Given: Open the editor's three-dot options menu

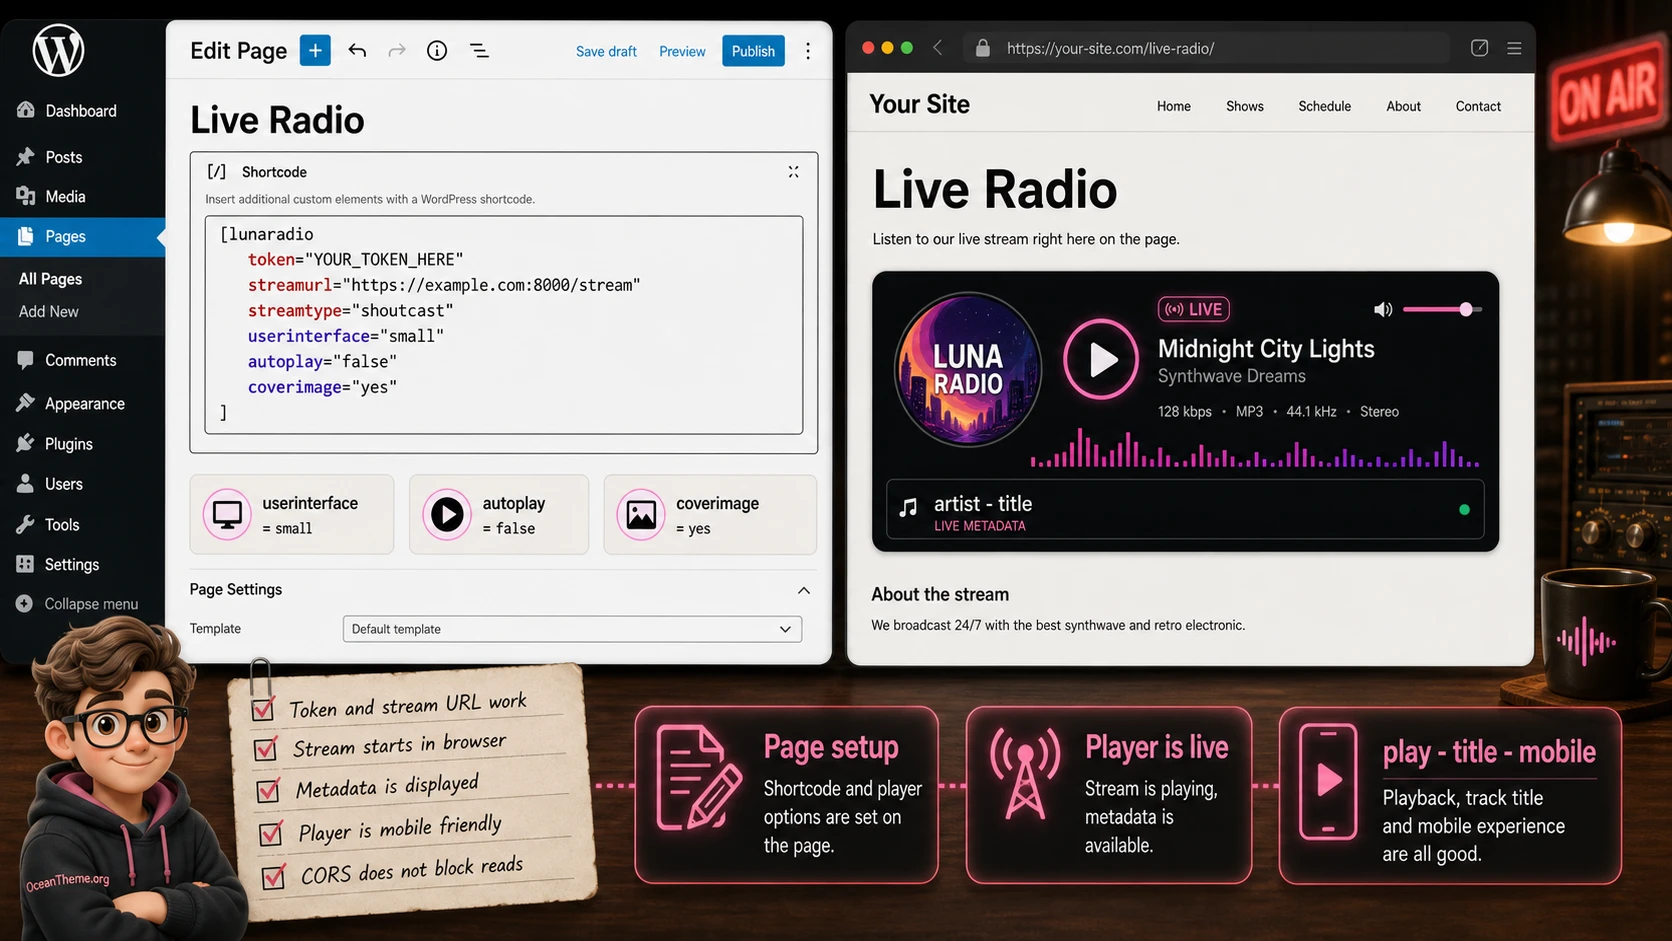Looking at the screenshot, I should tap(808, 51).
